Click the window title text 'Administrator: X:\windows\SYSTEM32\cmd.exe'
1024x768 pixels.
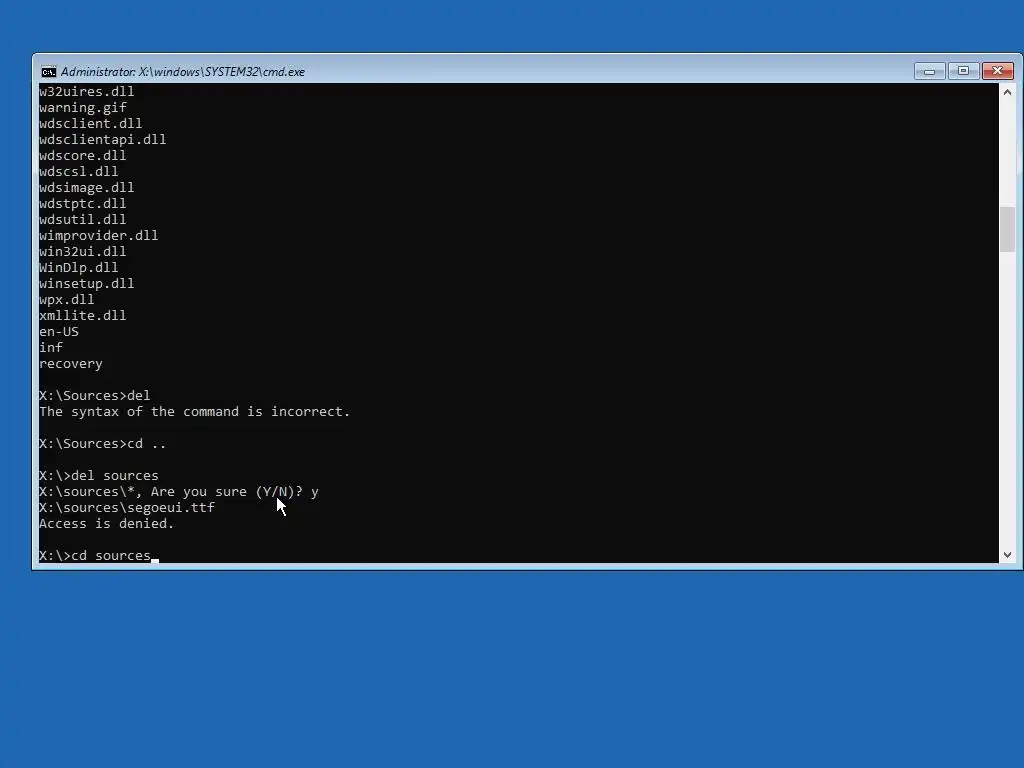183,72
